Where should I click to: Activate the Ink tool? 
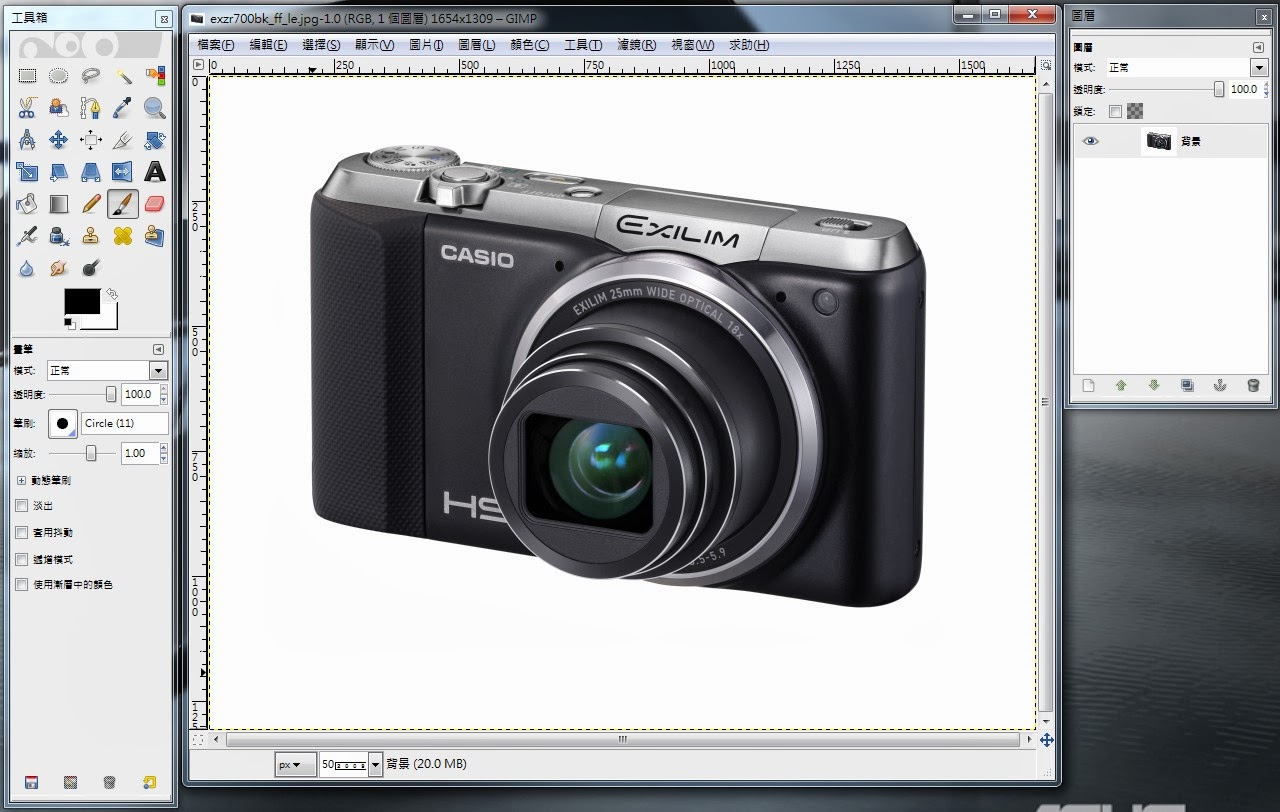coord(59,235)
